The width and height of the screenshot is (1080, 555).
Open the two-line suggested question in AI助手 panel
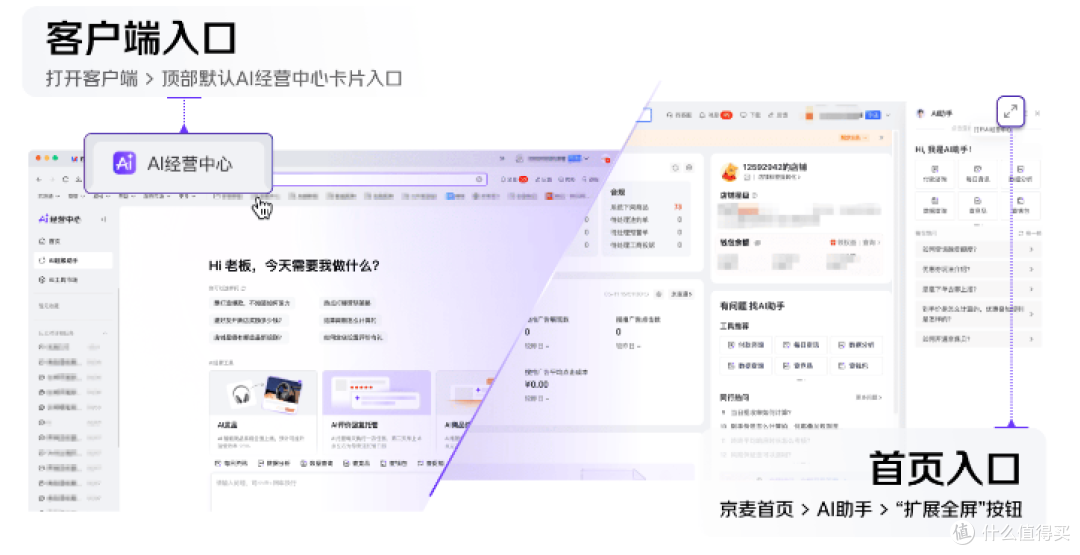coord(977,314)
